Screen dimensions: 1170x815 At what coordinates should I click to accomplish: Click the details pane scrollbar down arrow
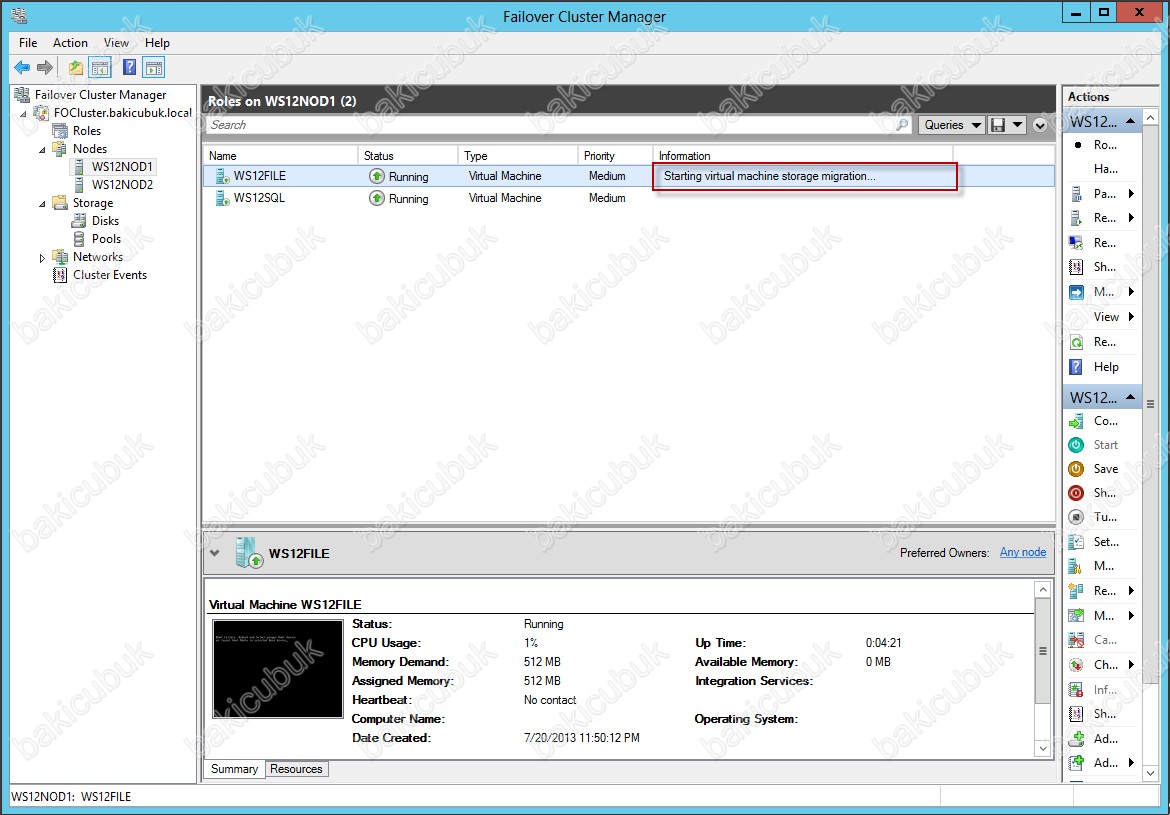point(1043,749)
